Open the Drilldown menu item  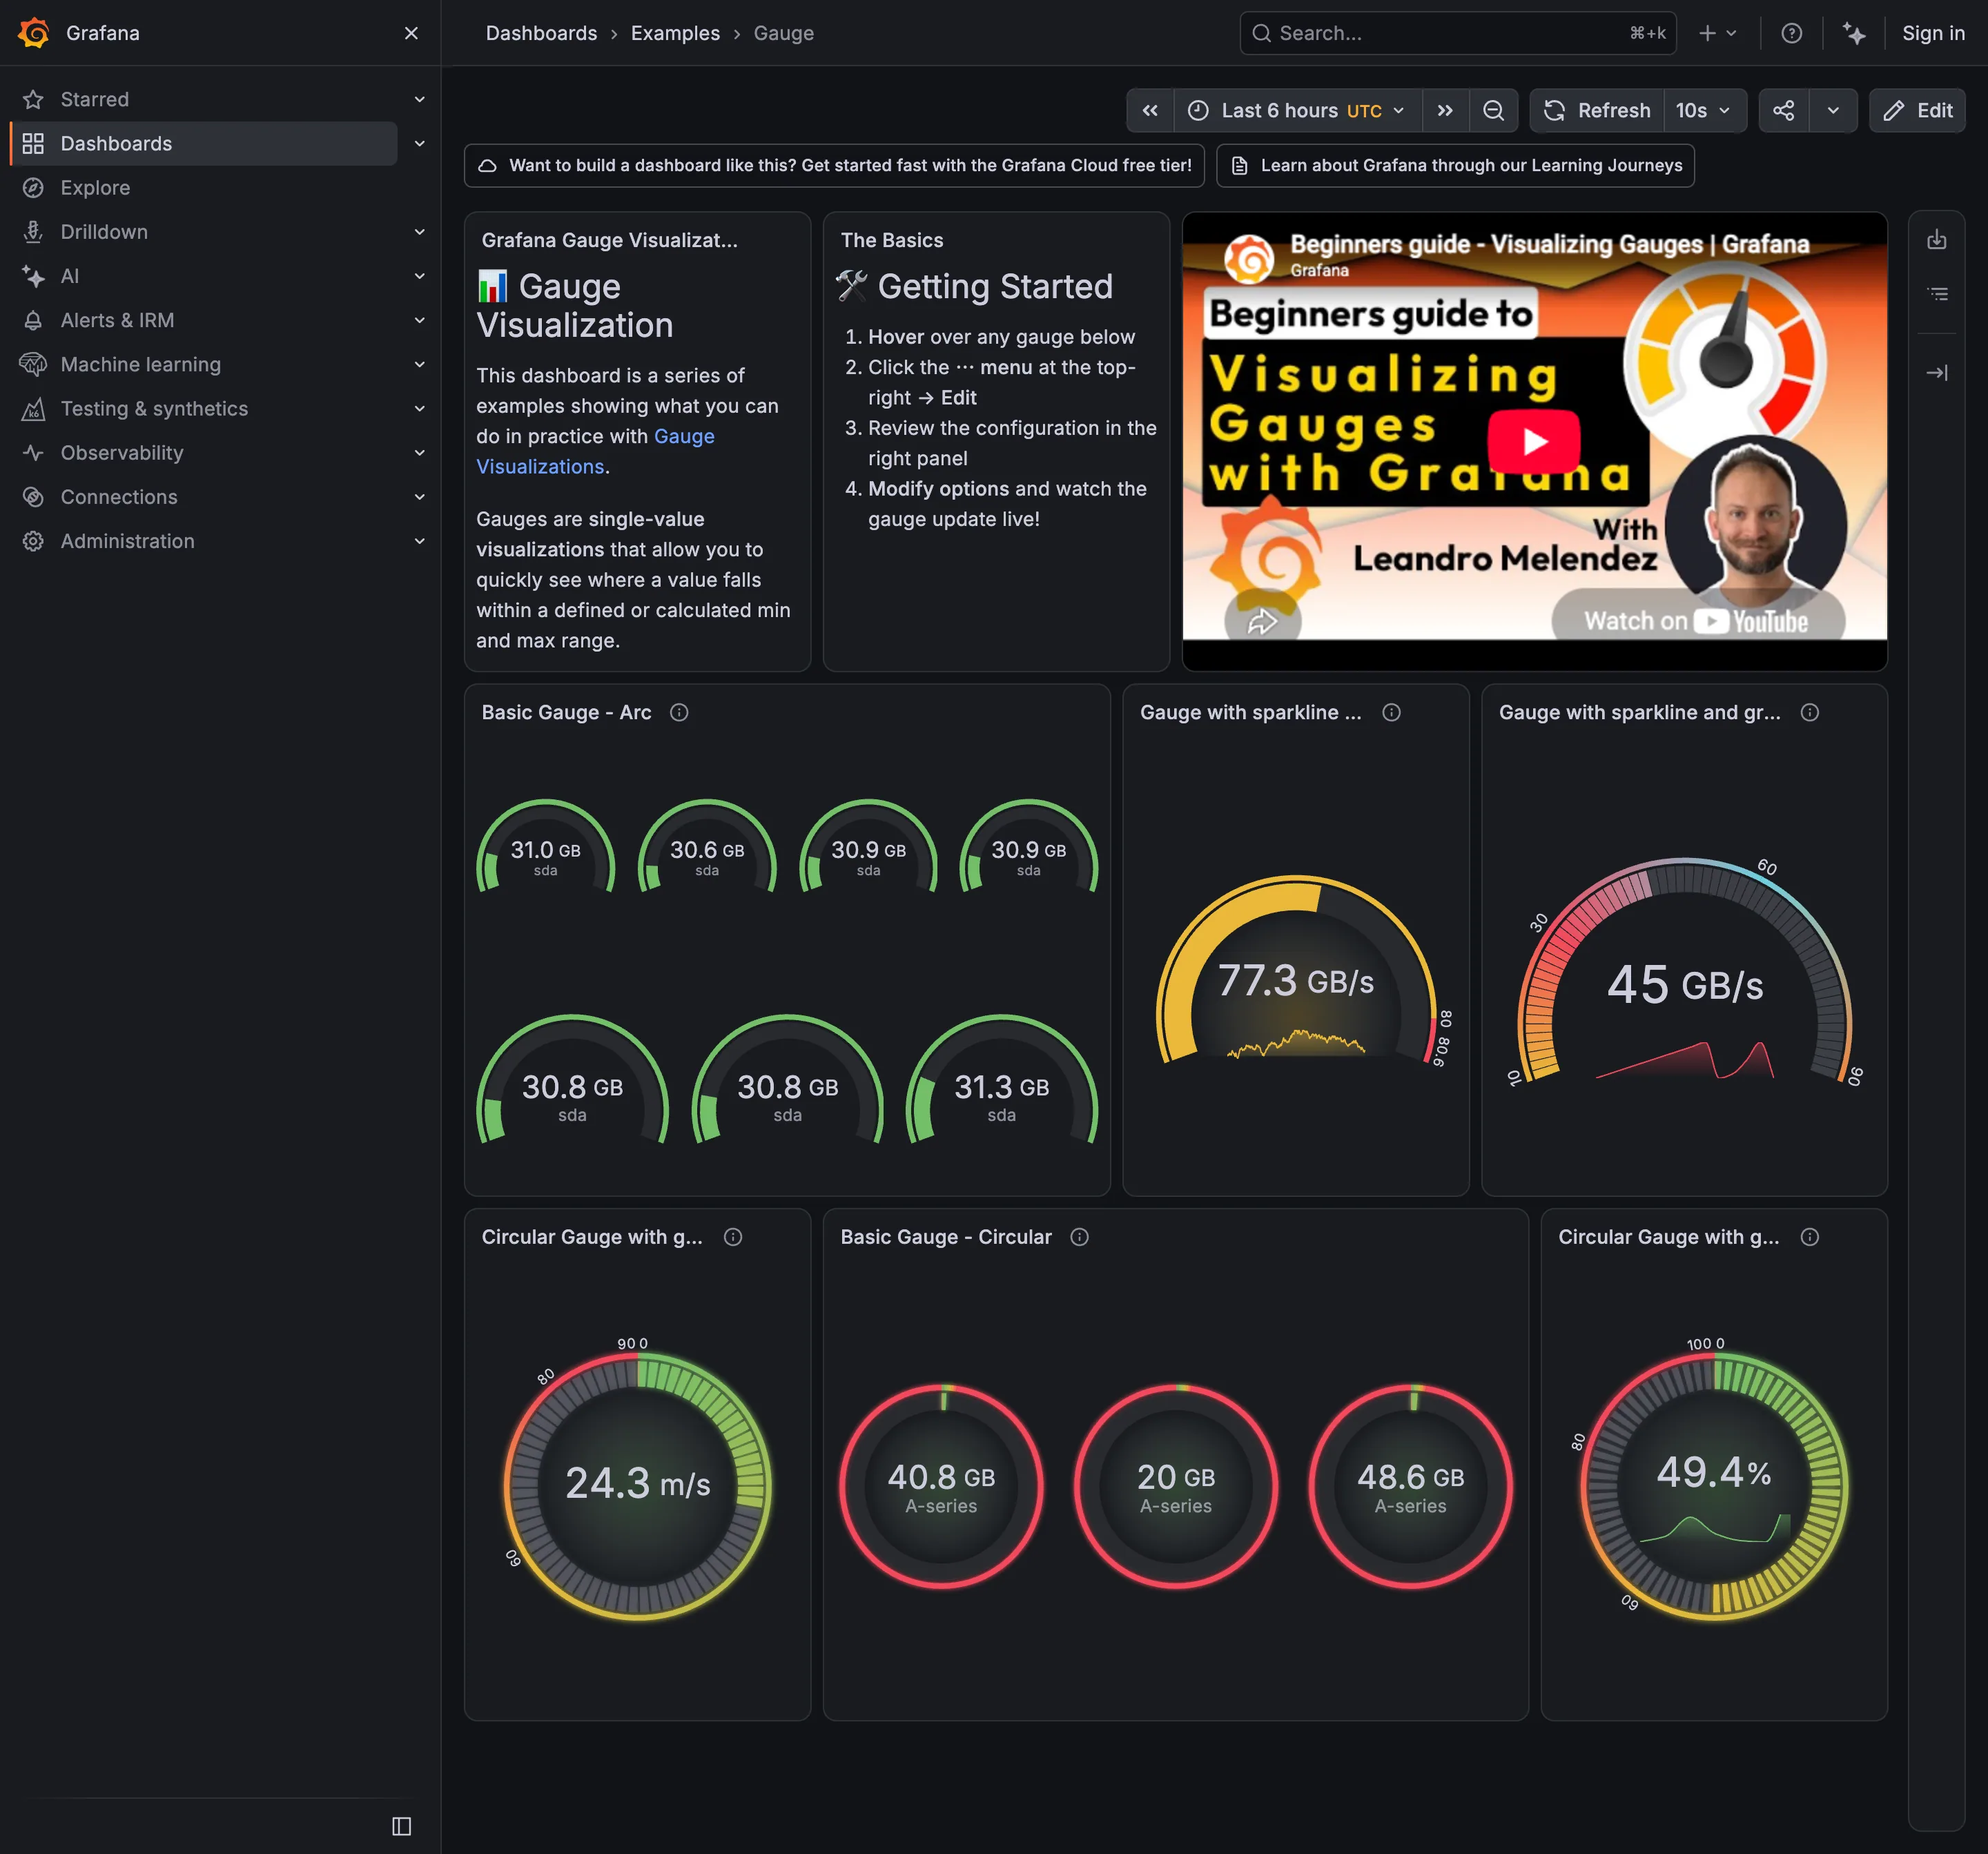point(104,232)
